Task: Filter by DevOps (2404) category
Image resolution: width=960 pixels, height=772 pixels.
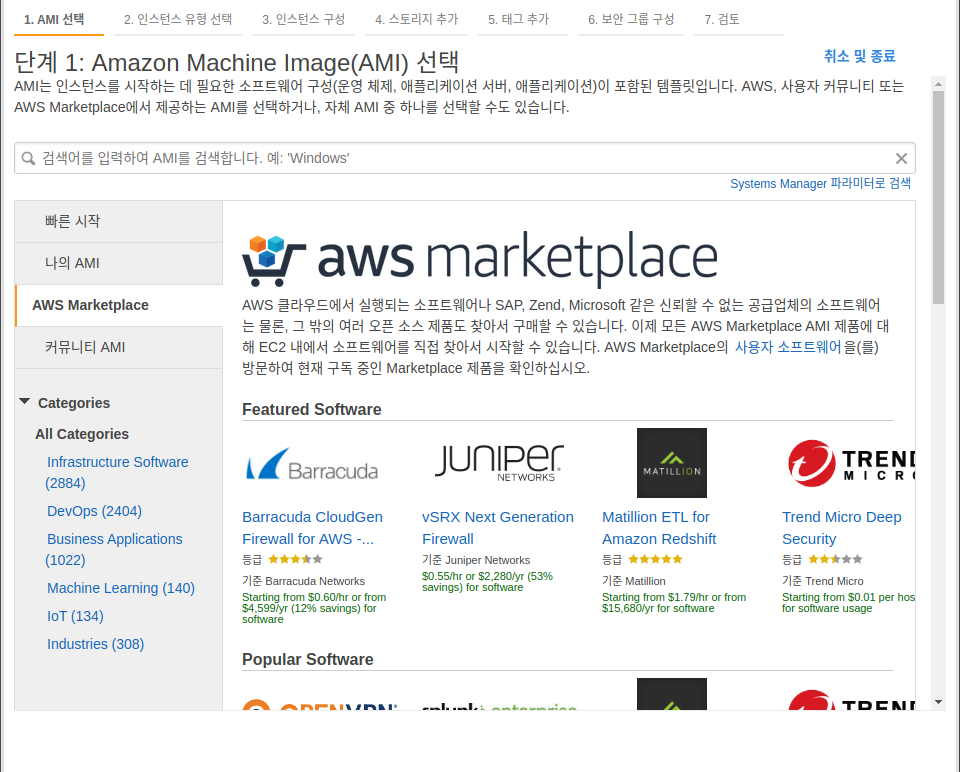Action: click(x=94, y=511)
